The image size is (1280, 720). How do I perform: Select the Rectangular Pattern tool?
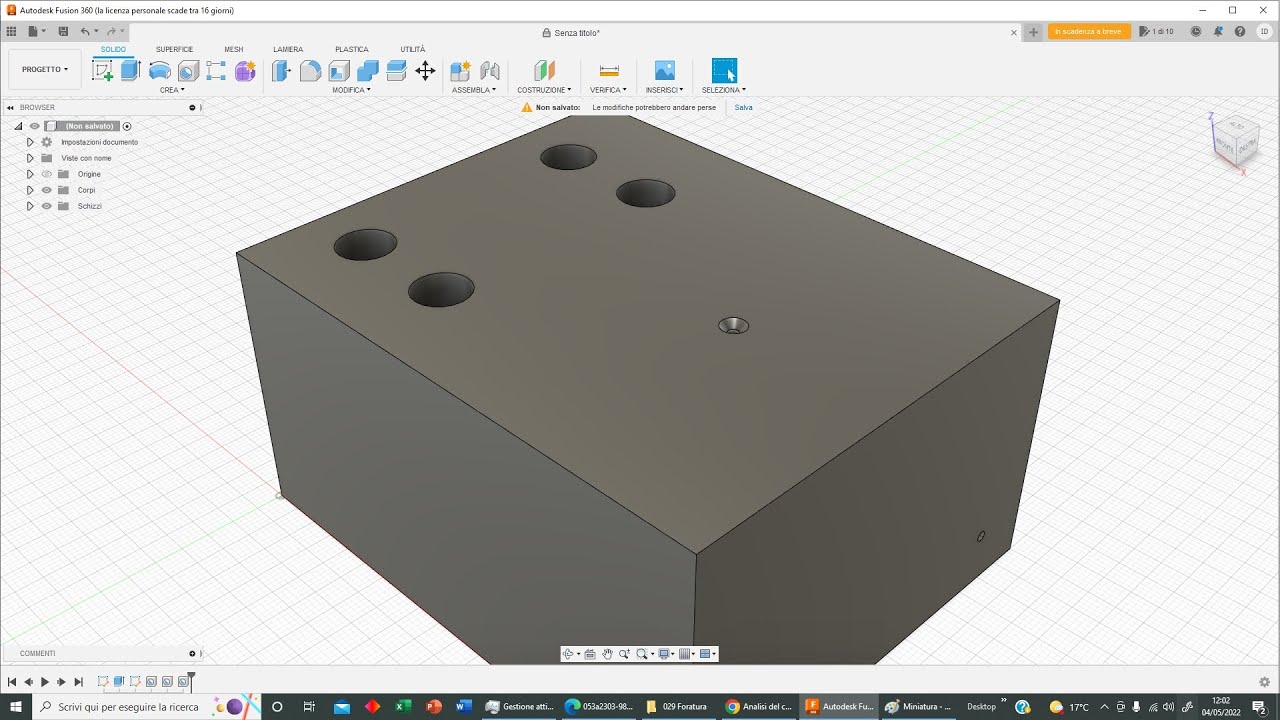(x=216, y=71)
